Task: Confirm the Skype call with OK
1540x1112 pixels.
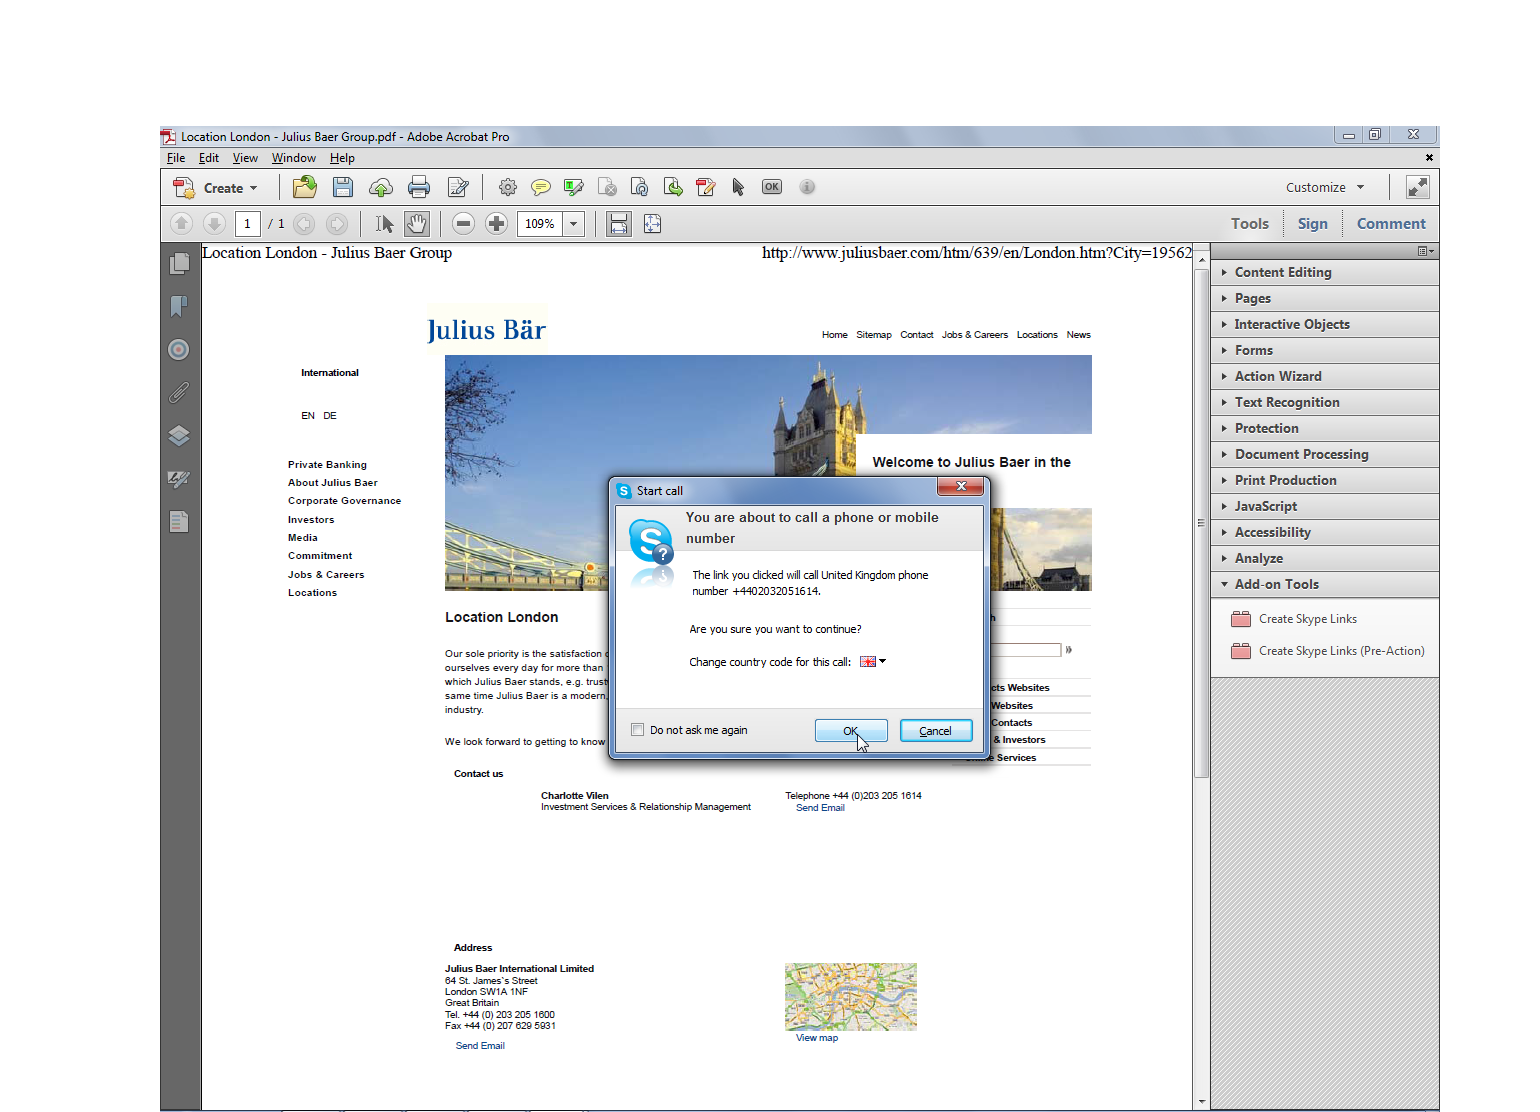Action: (851, 731)
